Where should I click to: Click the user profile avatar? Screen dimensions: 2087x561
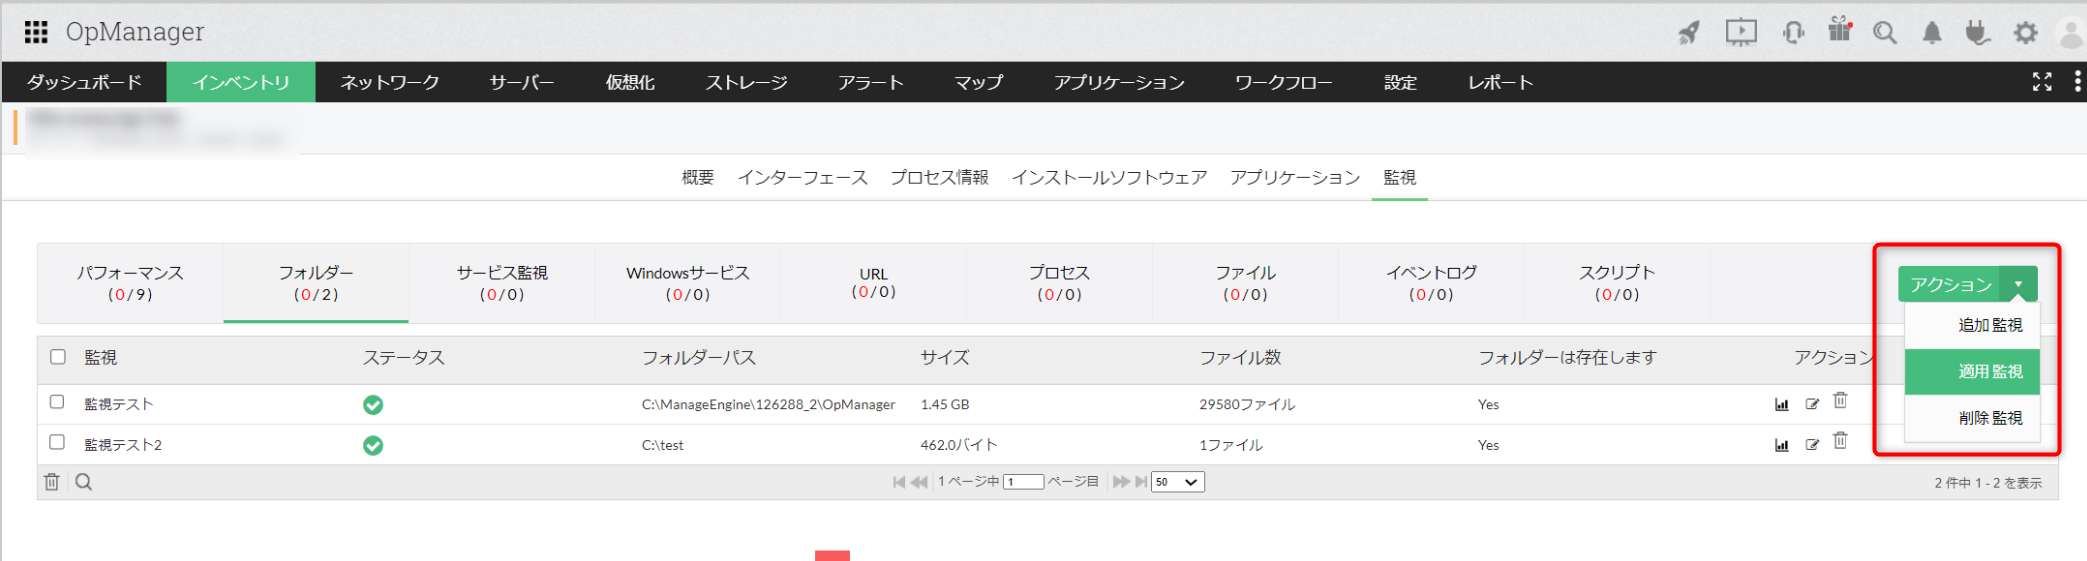pyautogui.click(x=2072, y=33)
